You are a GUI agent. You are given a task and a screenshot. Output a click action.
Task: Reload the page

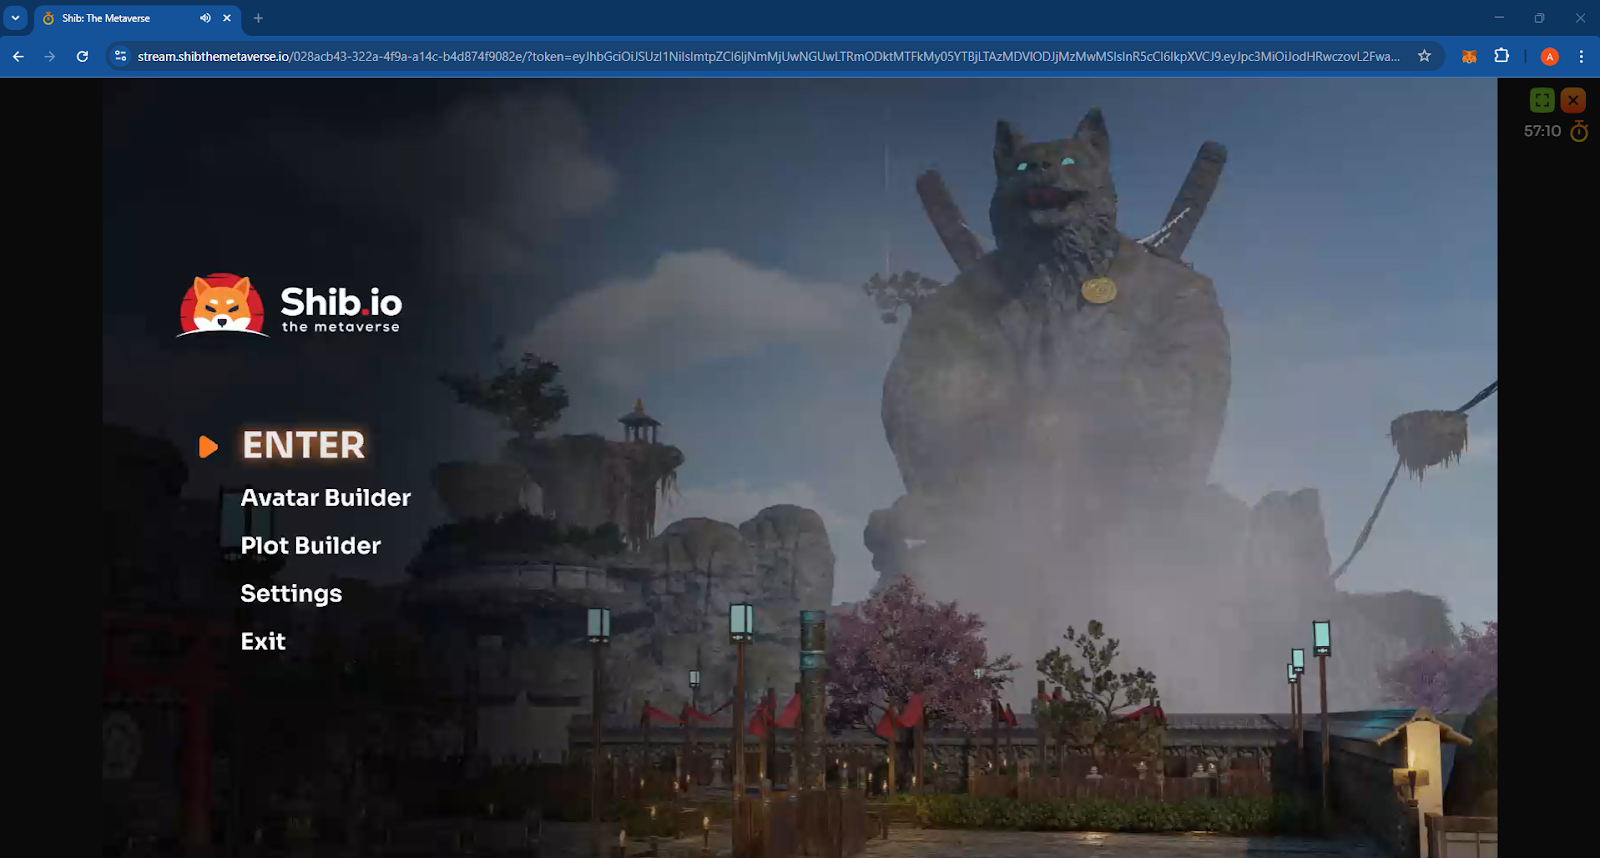click(x=82, y=56)
